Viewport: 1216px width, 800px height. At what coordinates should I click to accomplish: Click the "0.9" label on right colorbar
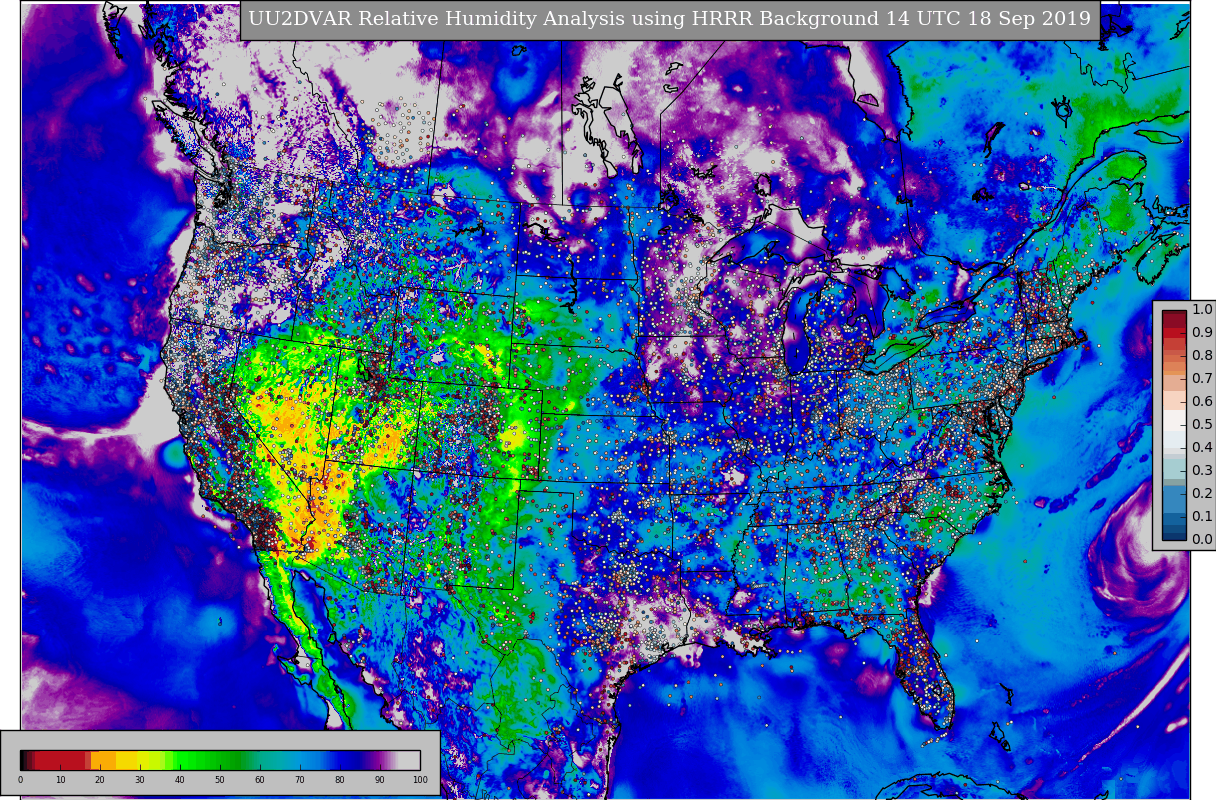tap(1202, 333)
